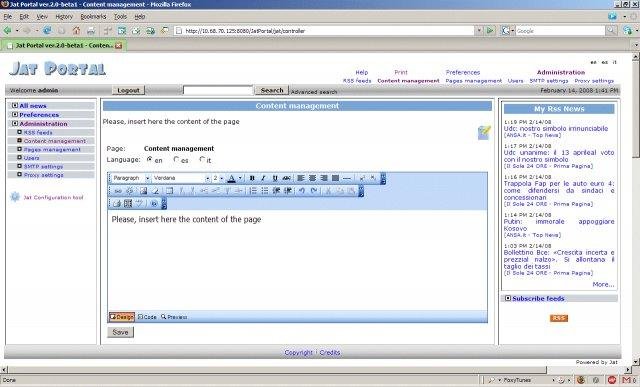The image size is (640, 387).
Task: Click the Jat Configuration tool gear icon
Action: (x=15, y=197)
